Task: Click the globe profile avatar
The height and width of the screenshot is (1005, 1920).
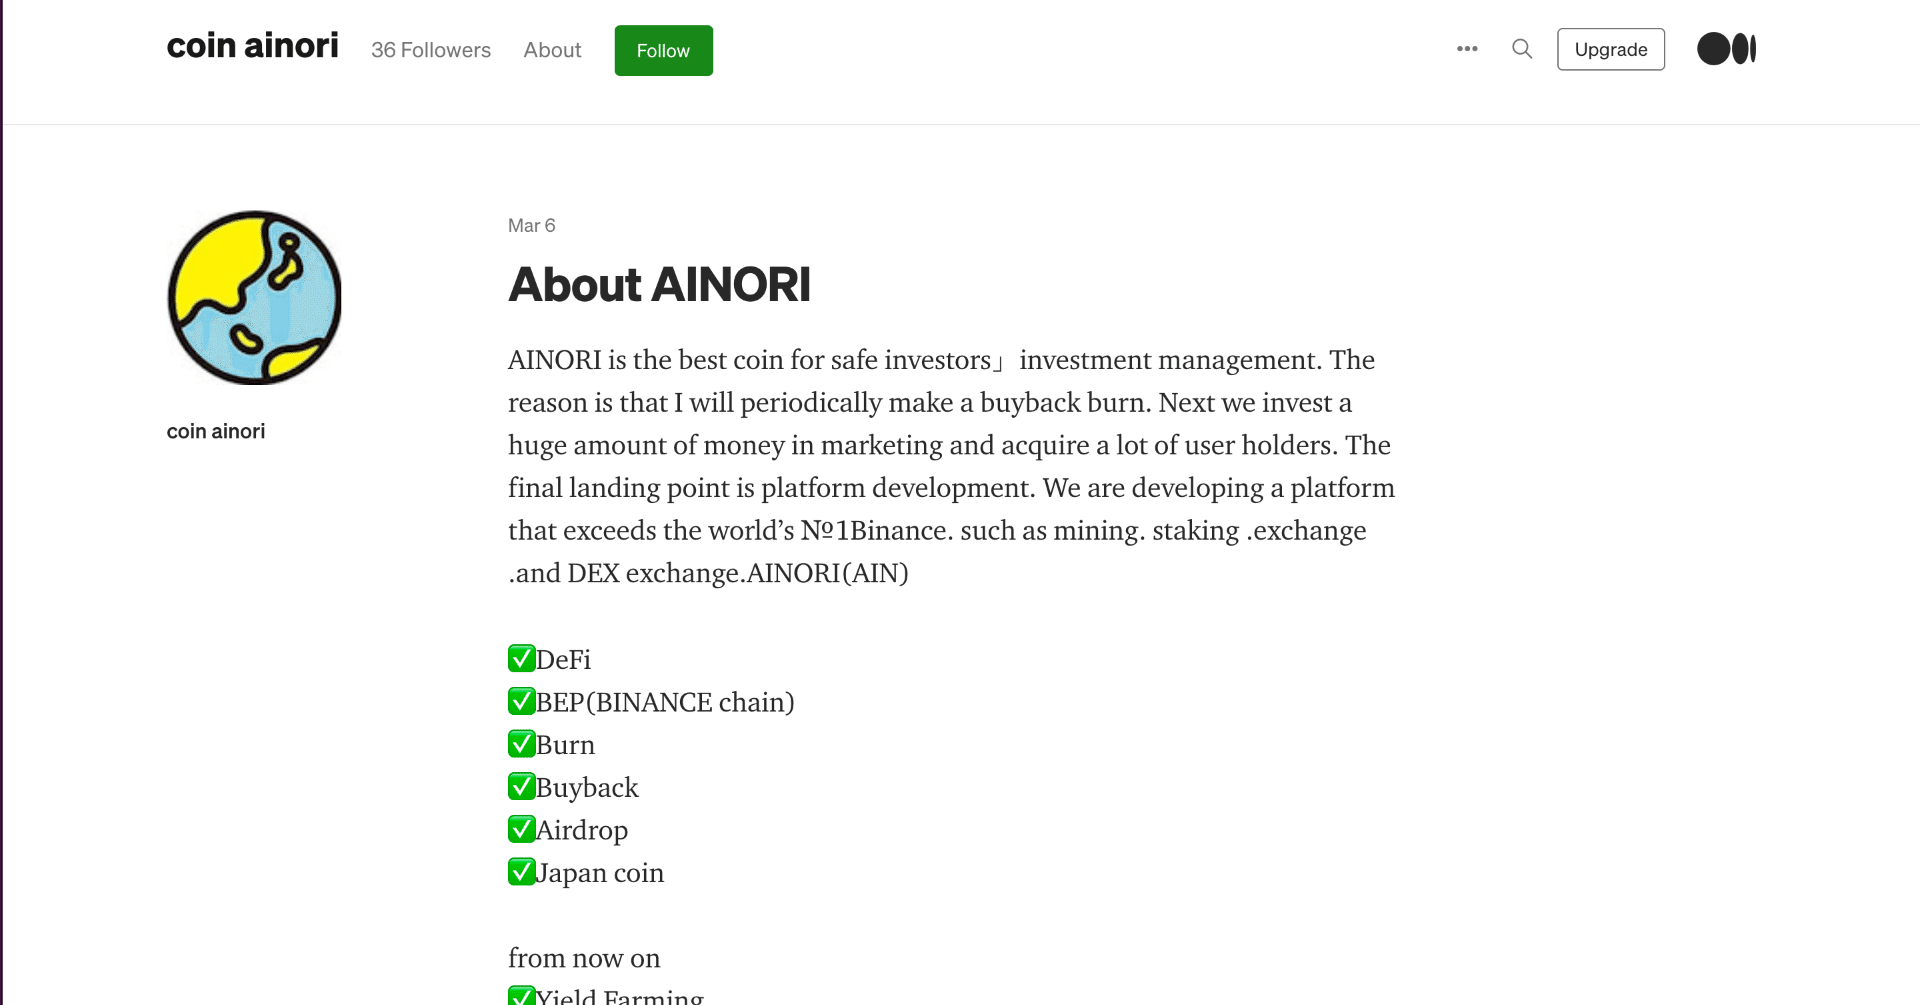Action: tap(254, 297)
